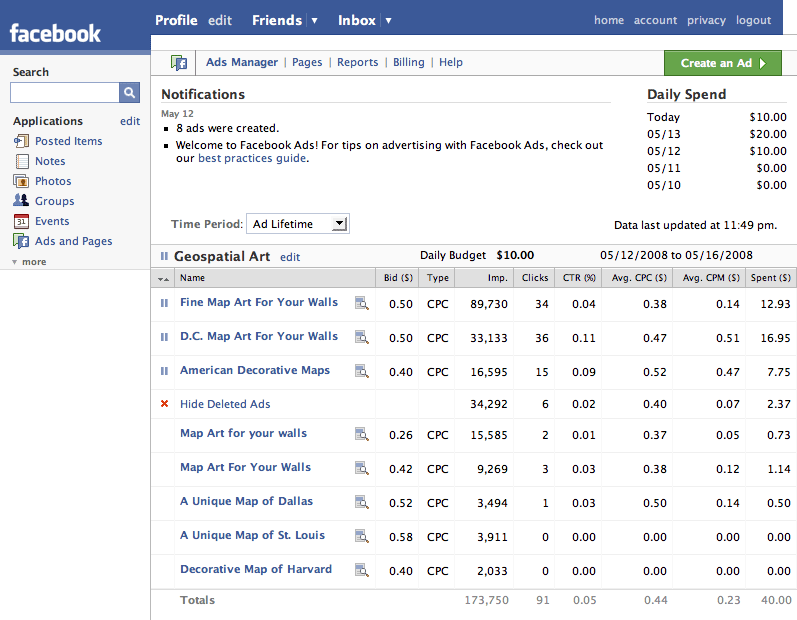Click the Friends menu label
The height and width of the screenshot is (620, 797).
tap(277, 20)
